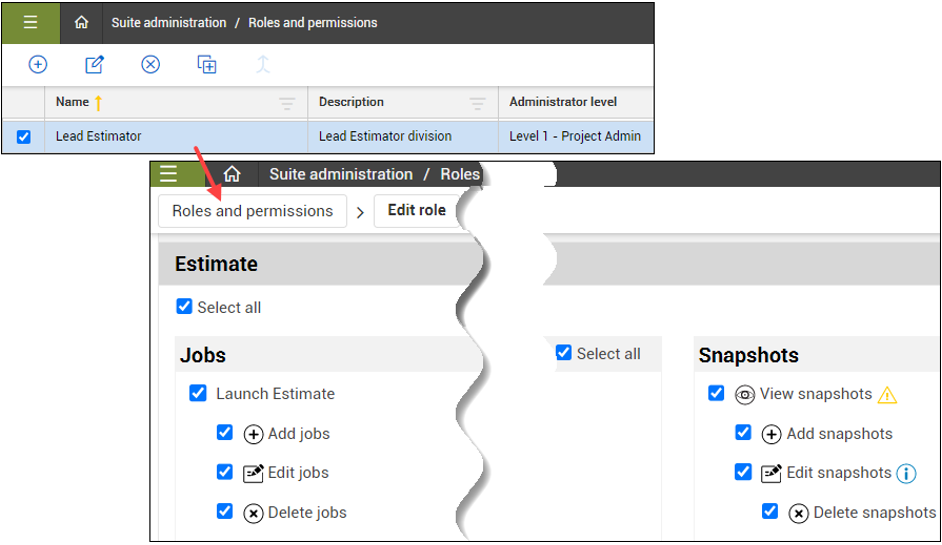Select the Roles and permissions breadcrumb tab
This screenshot has width=942, height=545.
click(252, 211)
